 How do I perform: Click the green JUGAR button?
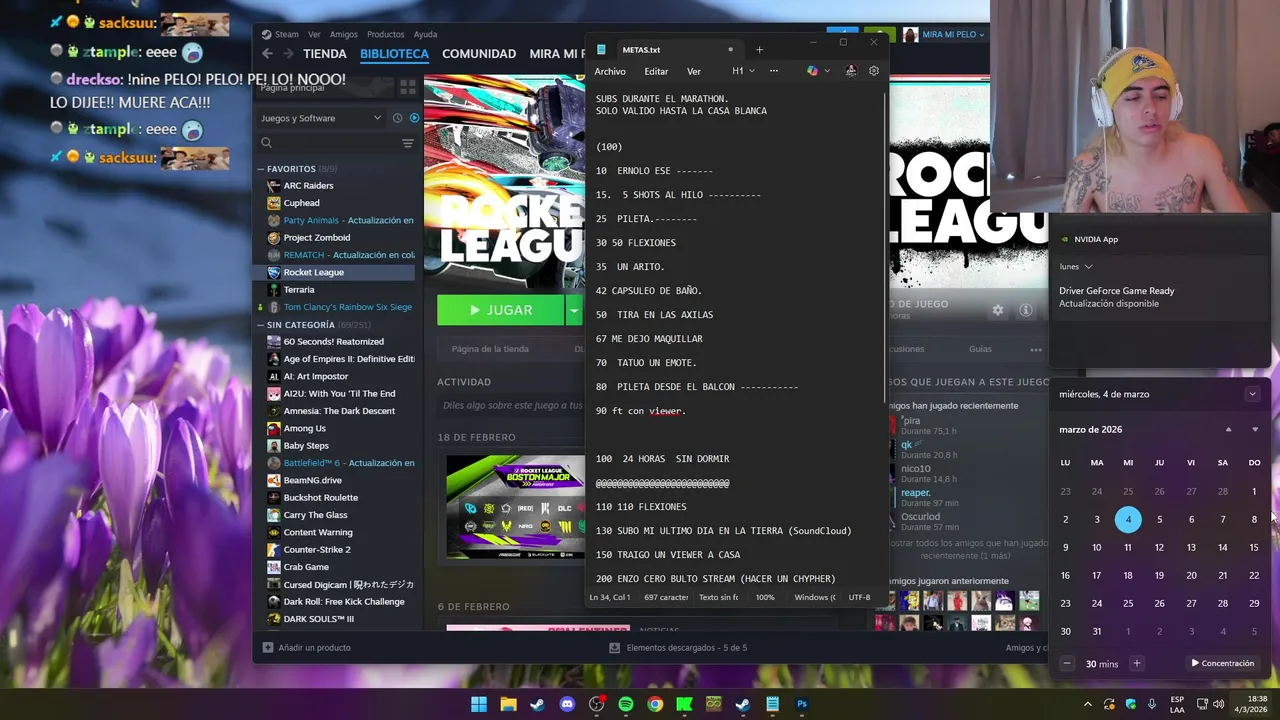(500, 310)
